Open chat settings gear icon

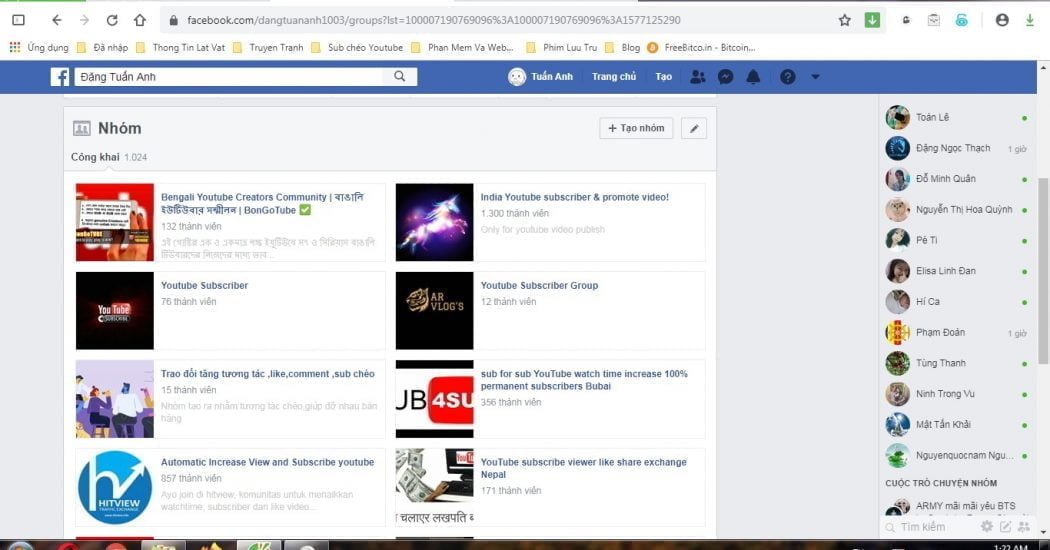[986, 527]
